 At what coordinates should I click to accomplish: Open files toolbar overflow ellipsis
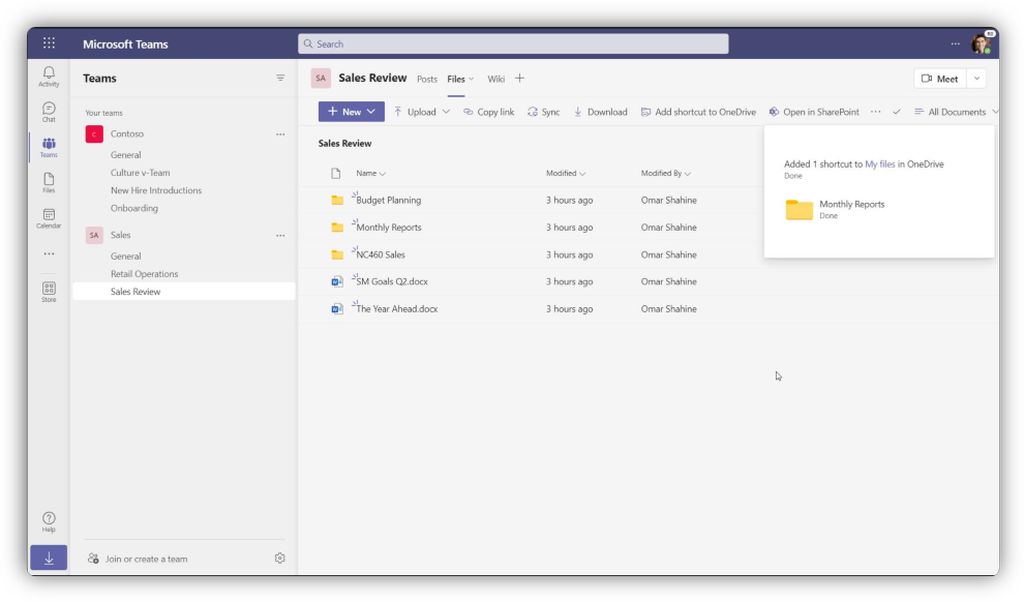(876, 112)
